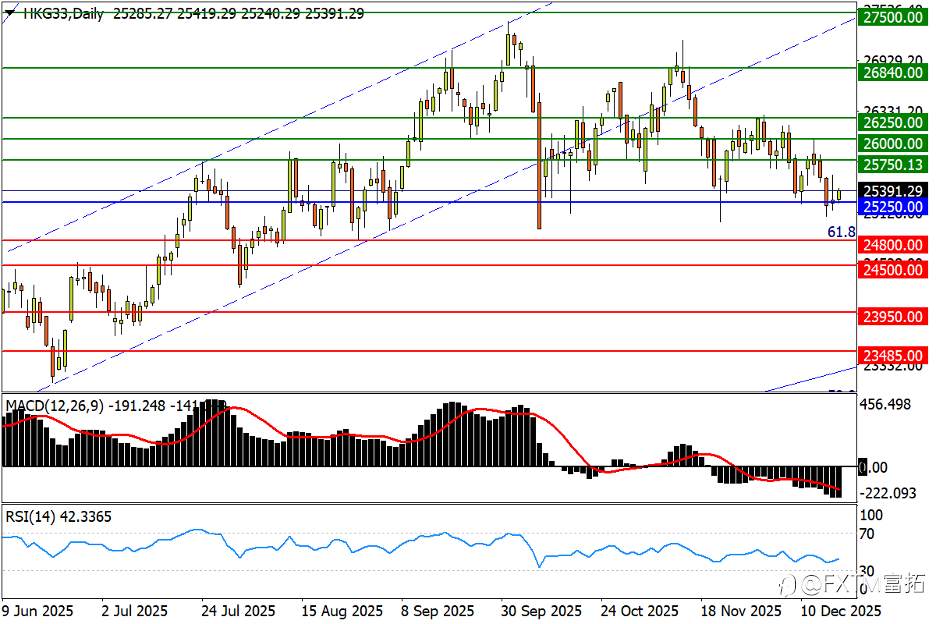
Task: Click the 24 Jul 2025 date label
Action: (238, 611)
